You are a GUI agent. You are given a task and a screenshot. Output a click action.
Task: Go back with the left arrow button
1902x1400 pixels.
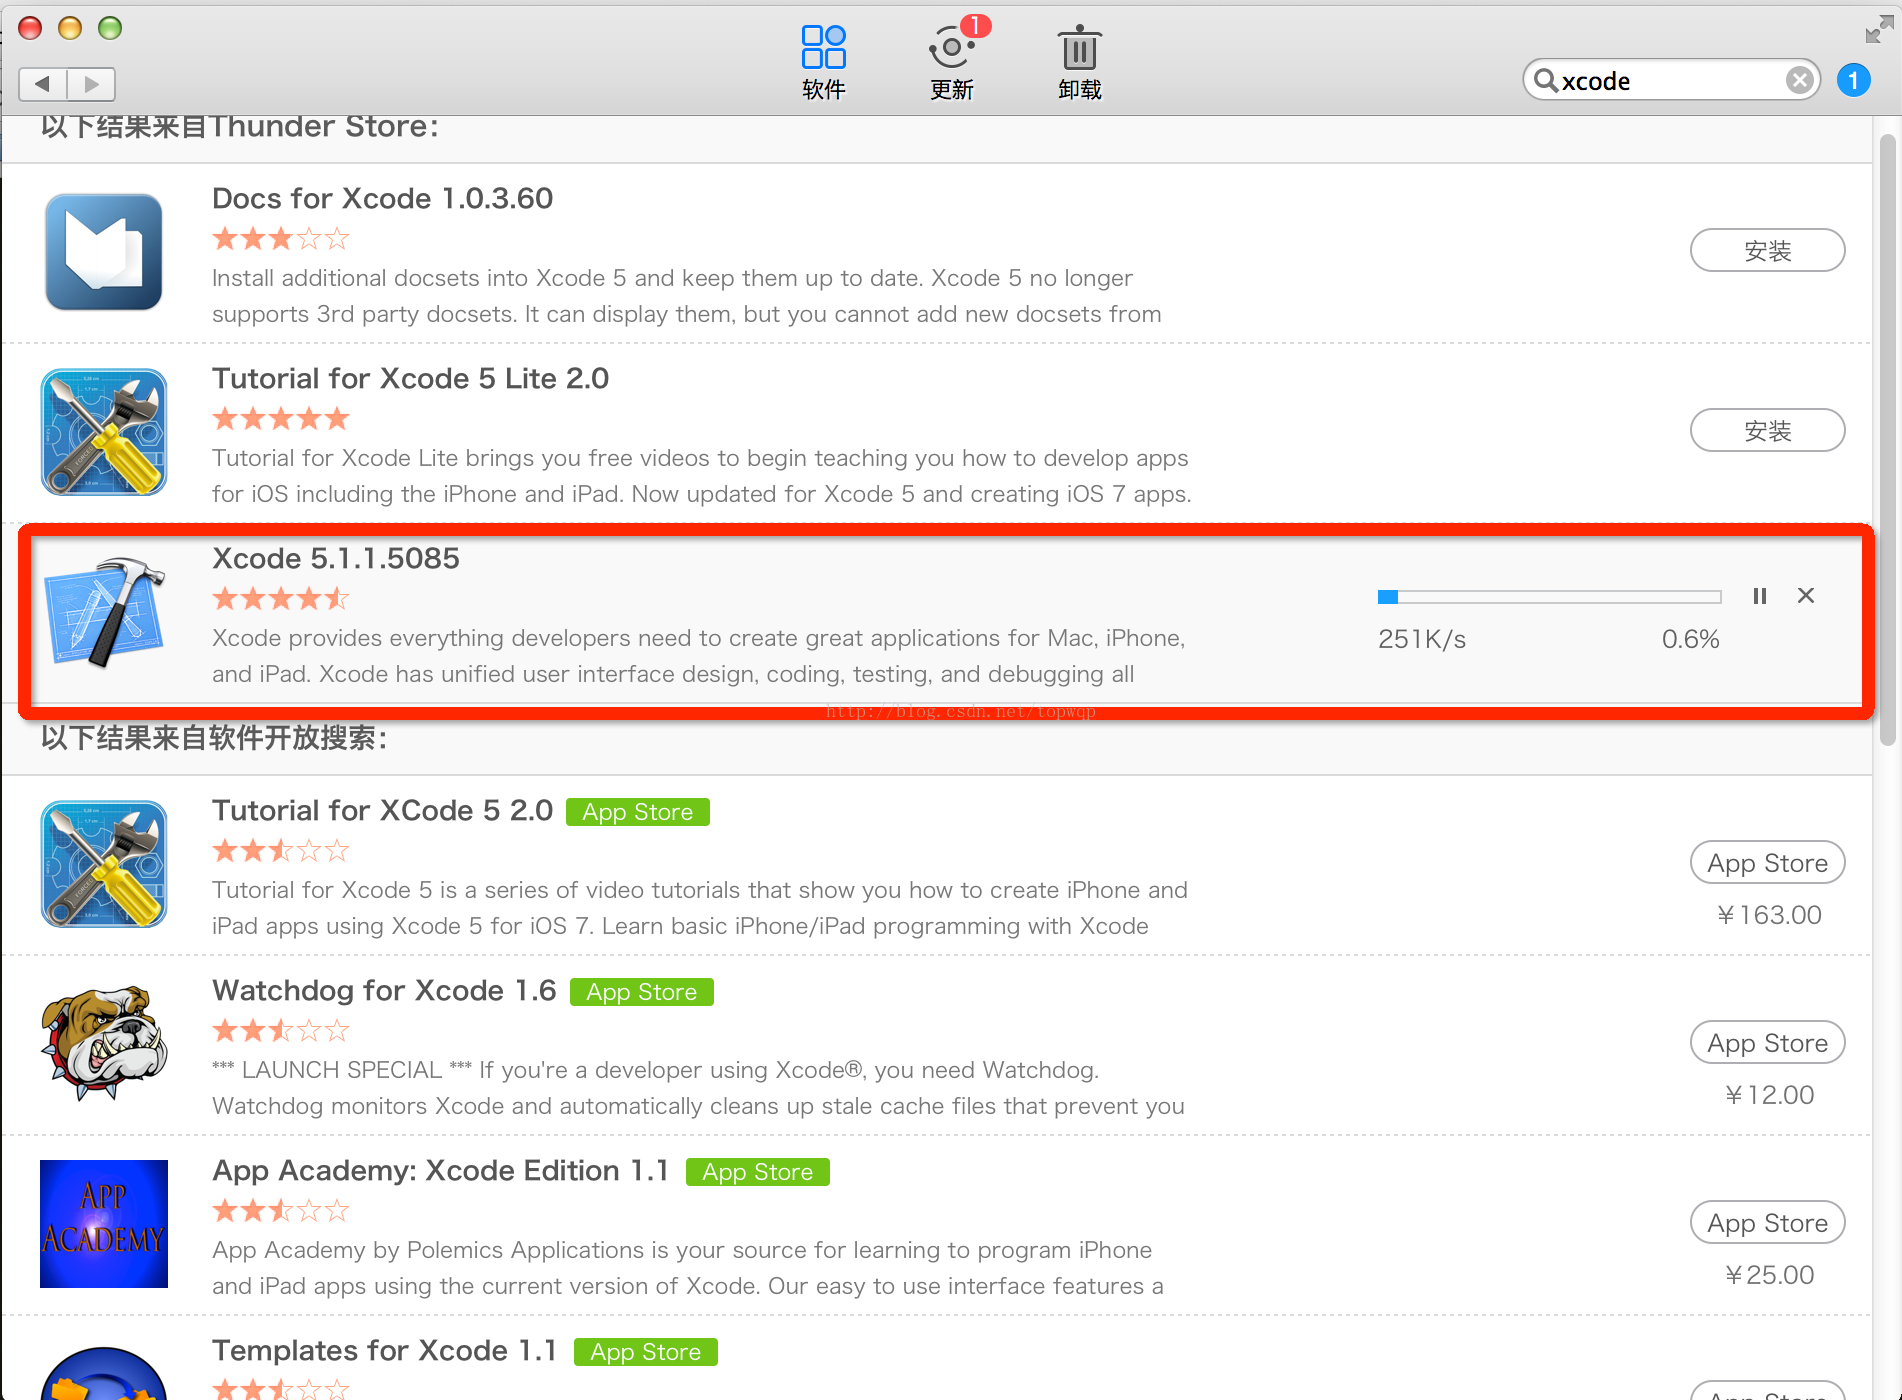click(43, 84)
